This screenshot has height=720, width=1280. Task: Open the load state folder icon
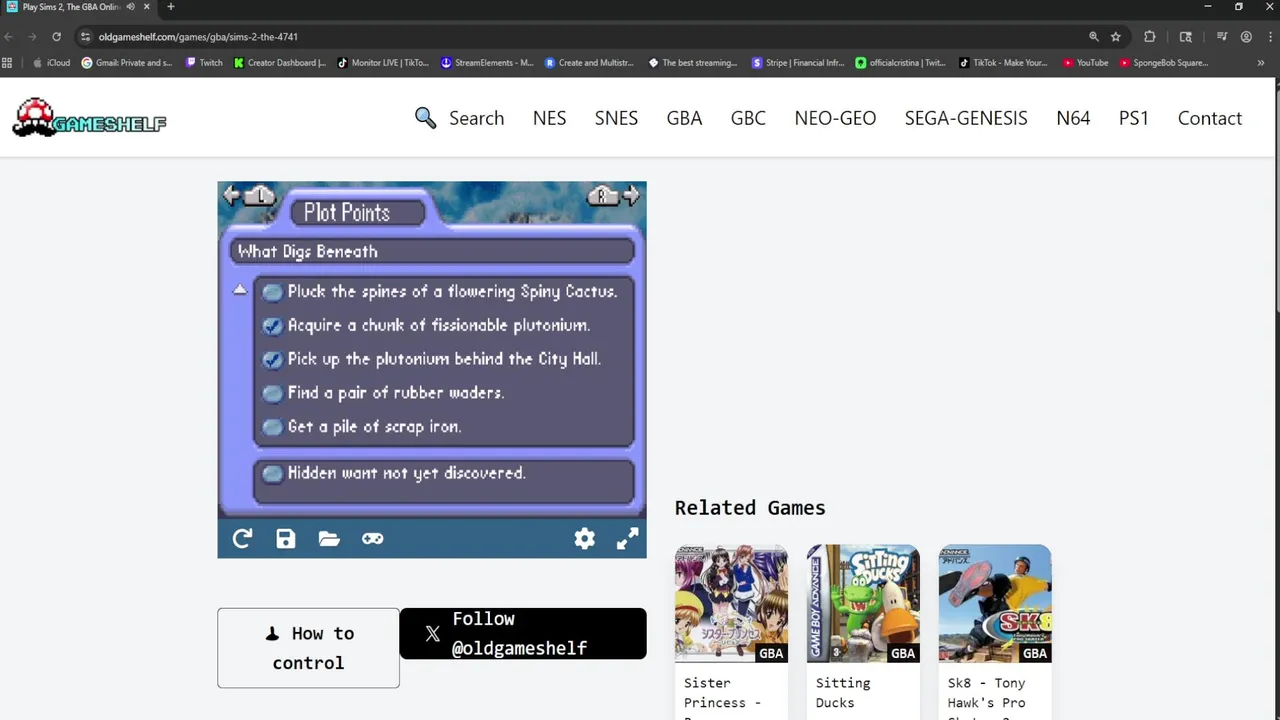click(329, 539)
